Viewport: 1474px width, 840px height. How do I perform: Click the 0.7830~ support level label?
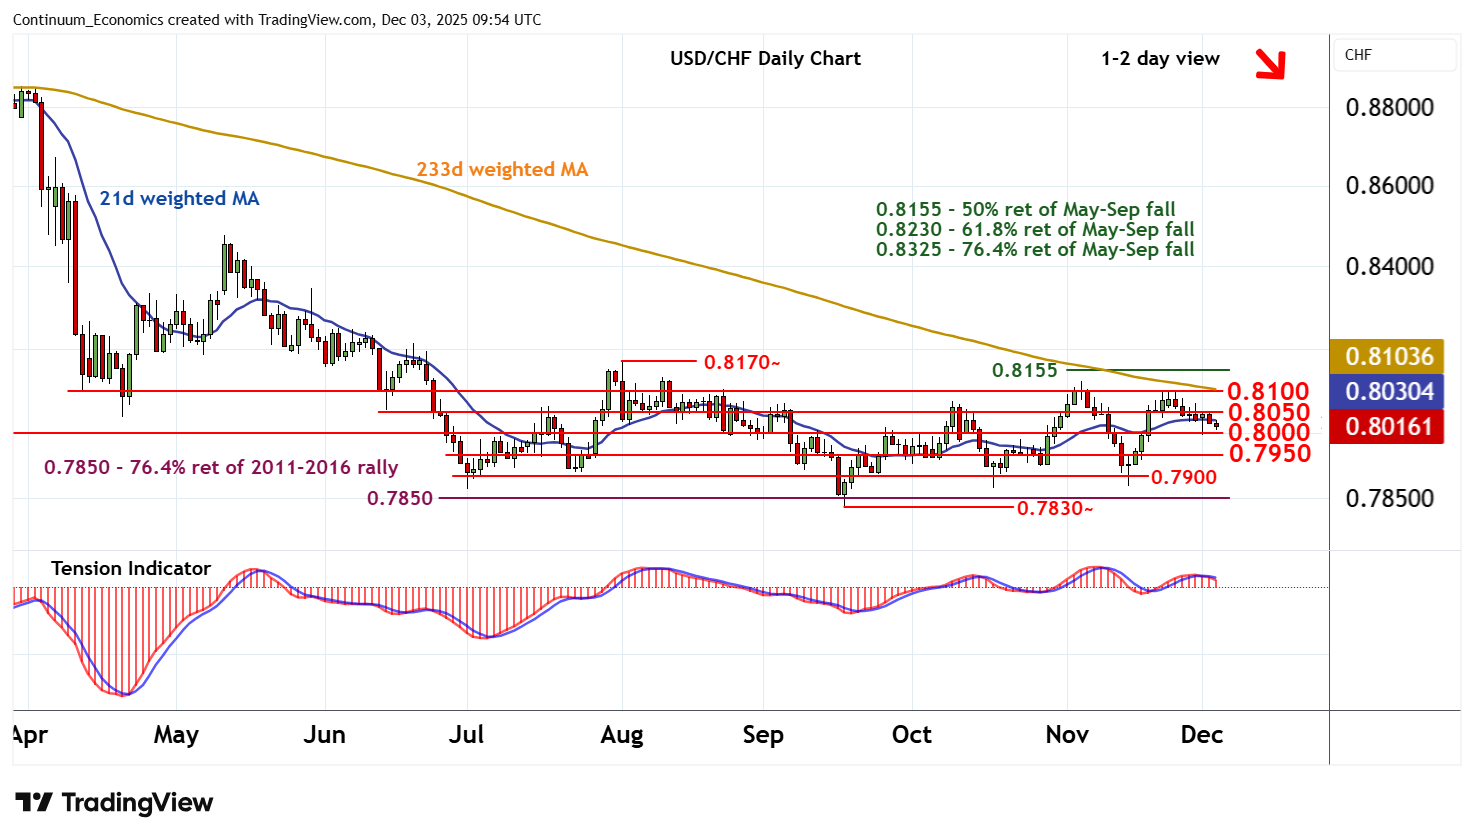pyautogui.click(x=1054, y=508)
